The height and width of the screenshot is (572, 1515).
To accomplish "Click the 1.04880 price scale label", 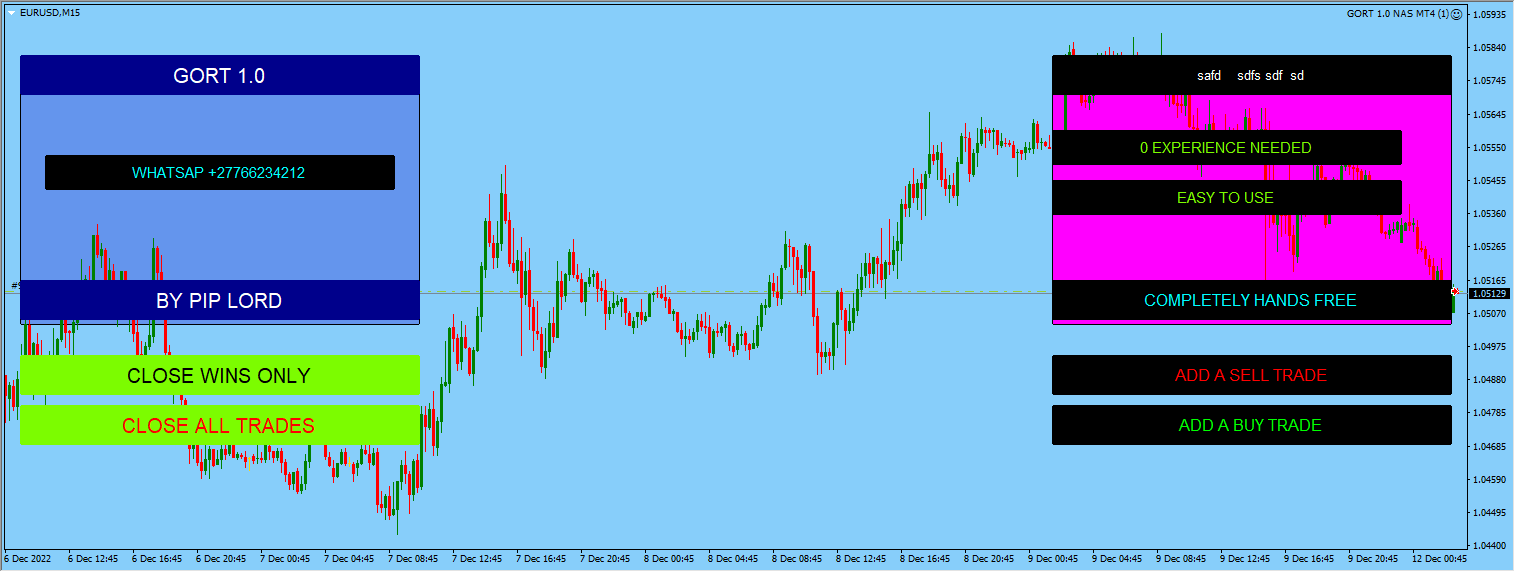I will coord(1490,380).
